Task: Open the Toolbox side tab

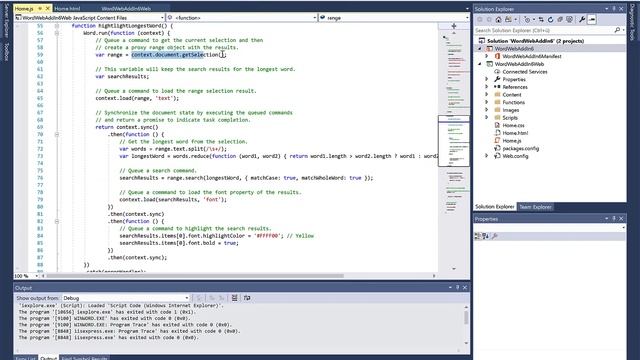Action: click(6, 51)
